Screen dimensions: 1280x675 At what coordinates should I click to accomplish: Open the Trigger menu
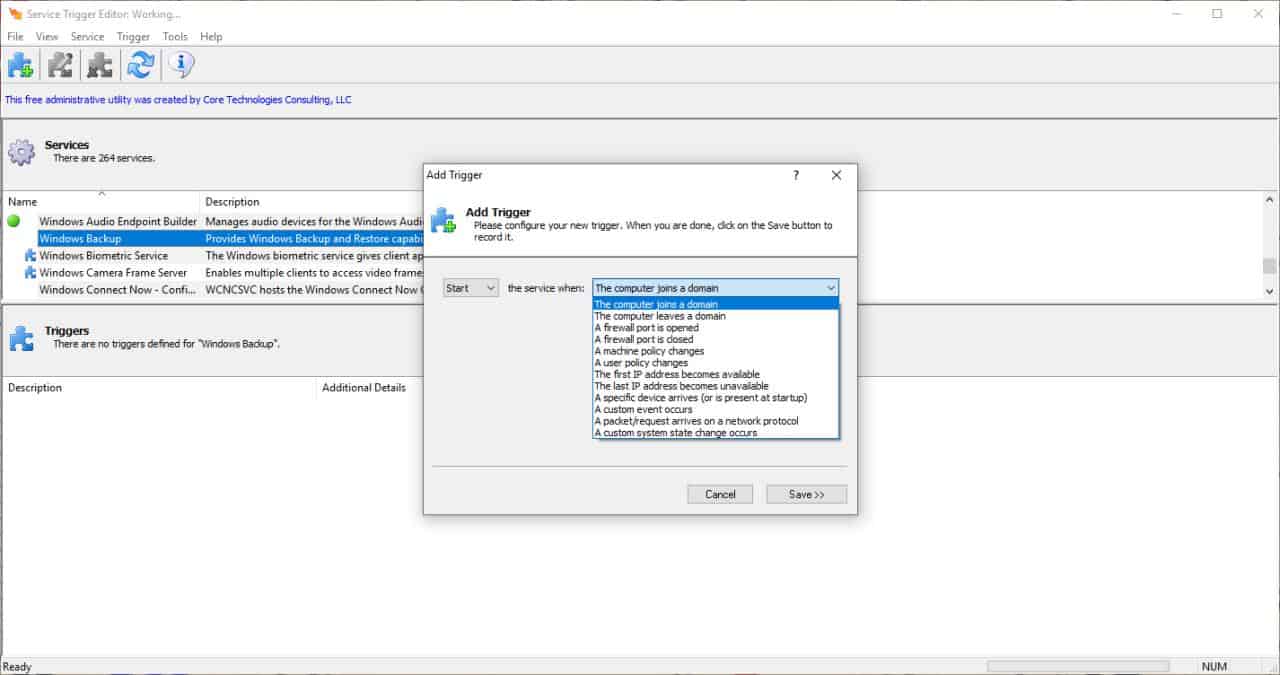click(133, 36)
